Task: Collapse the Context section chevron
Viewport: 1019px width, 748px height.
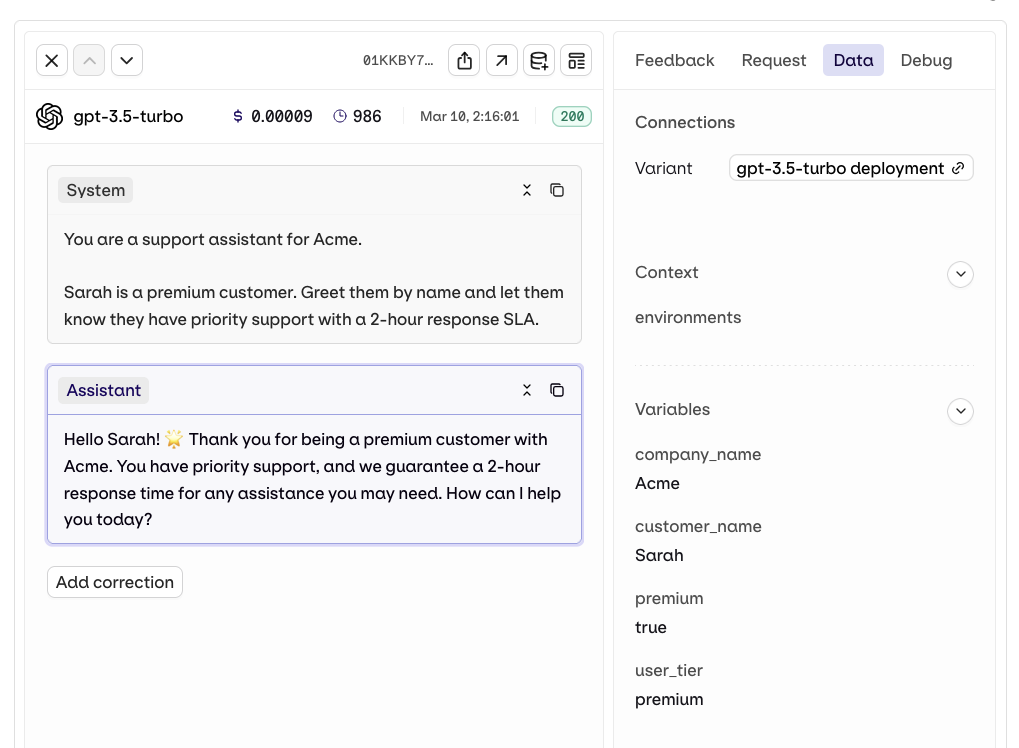Action: pyautogui.click(x=961, y=274)
